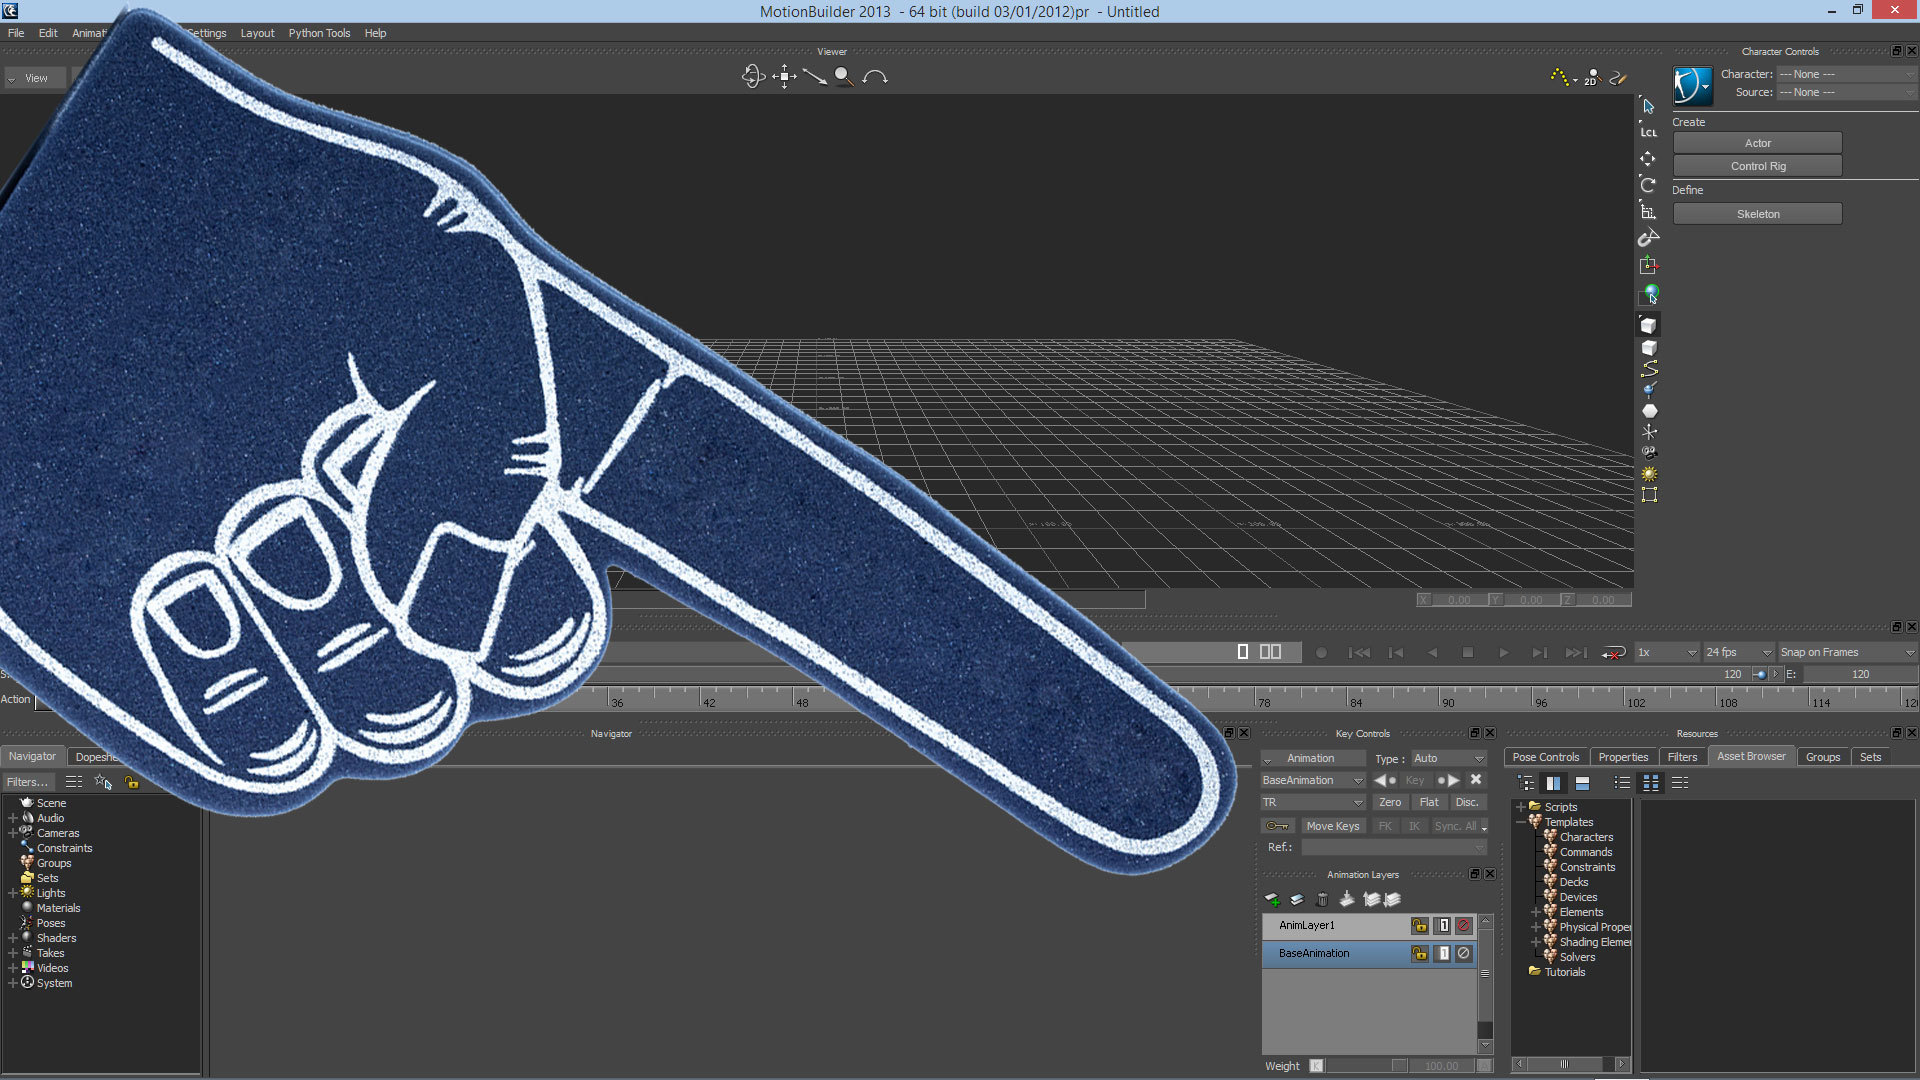Click the Actor button
1920x1080 pixels.
[1757, 143]
